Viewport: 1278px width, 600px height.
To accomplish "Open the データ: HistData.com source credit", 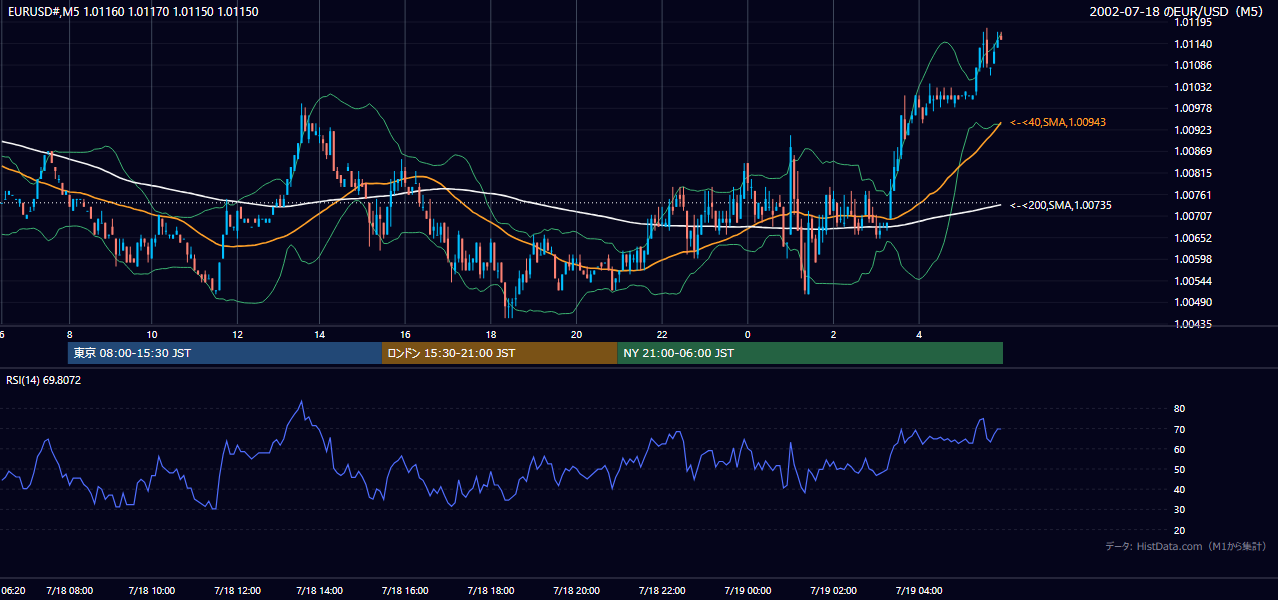I will [x=1185, y=546].
